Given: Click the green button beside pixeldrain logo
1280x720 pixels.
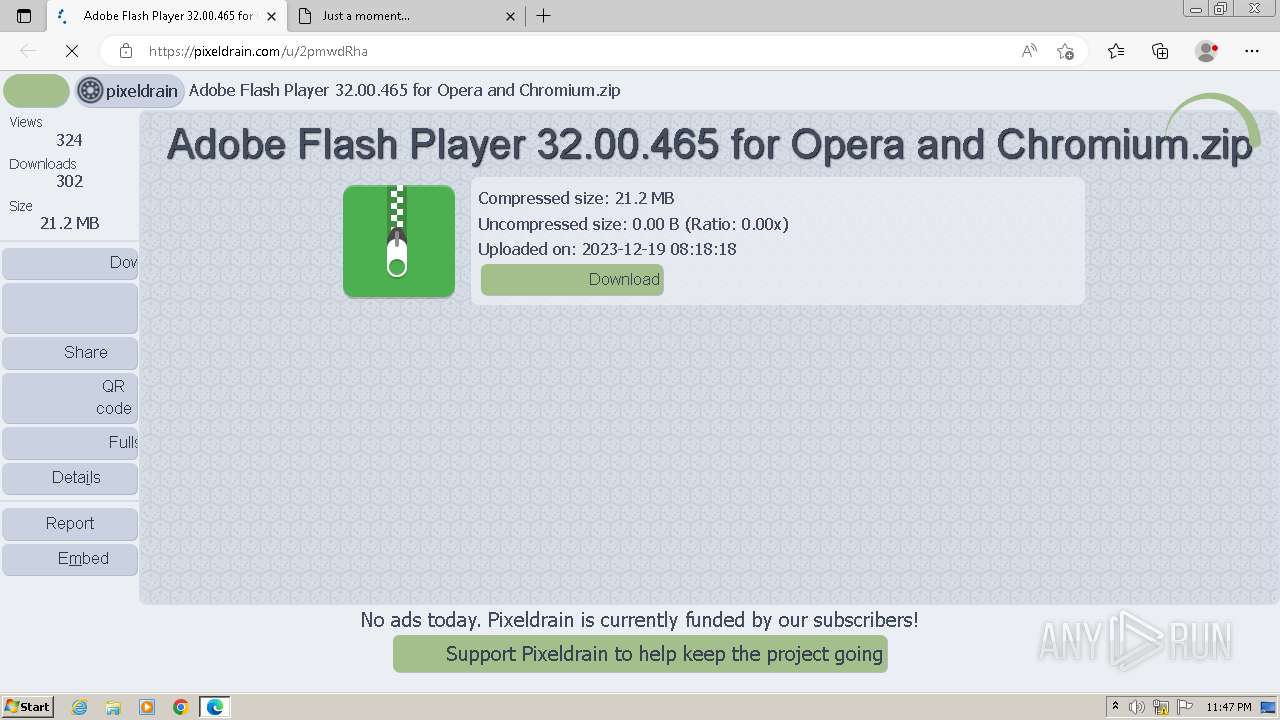Looking at the screenshot, I should coord(36,91).
